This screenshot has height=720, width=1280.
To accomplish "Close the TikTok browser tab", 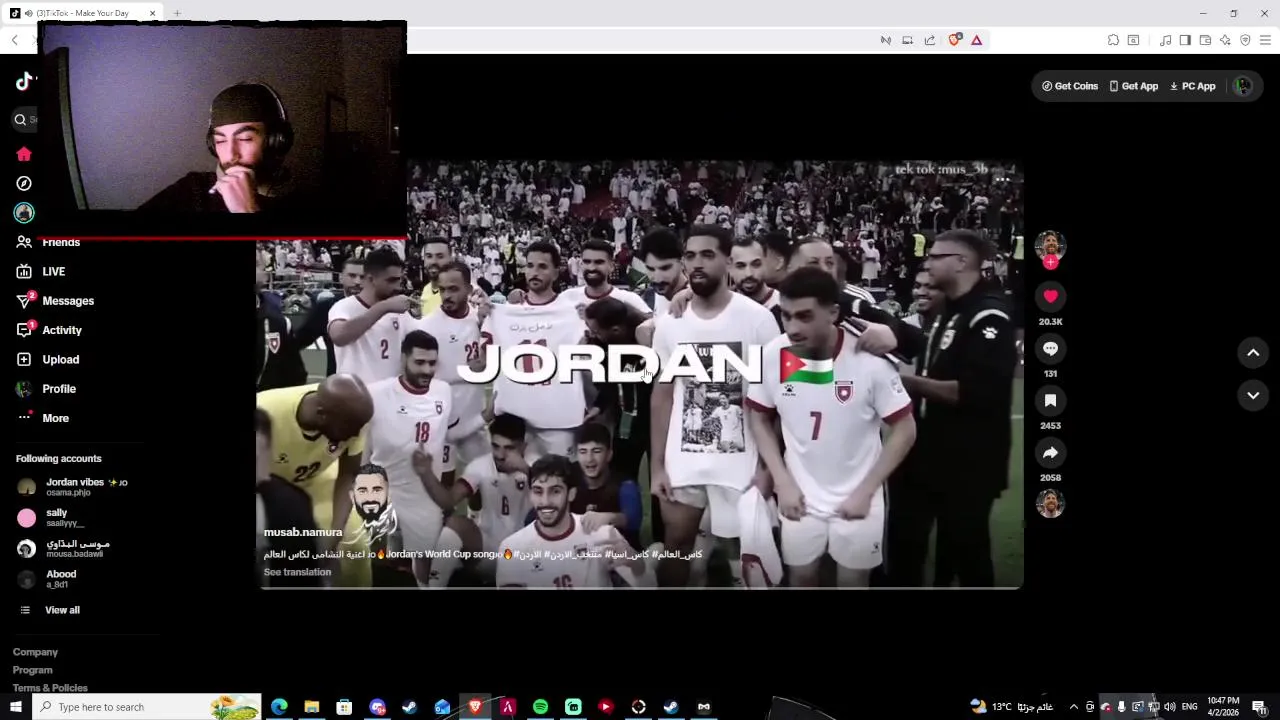I will click(x=153, y=13).
